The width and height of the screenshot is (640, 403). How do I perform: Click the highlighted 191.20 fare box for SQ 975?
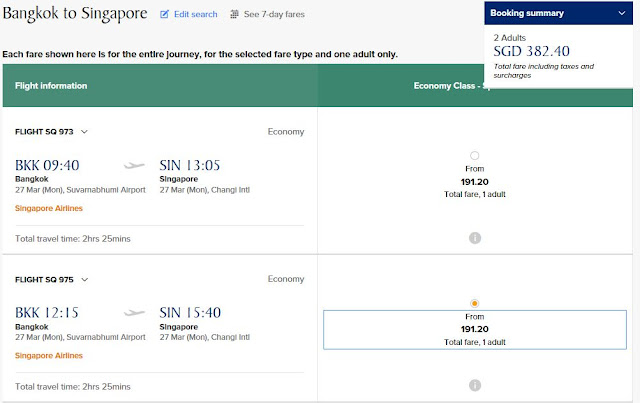[475, 329]
